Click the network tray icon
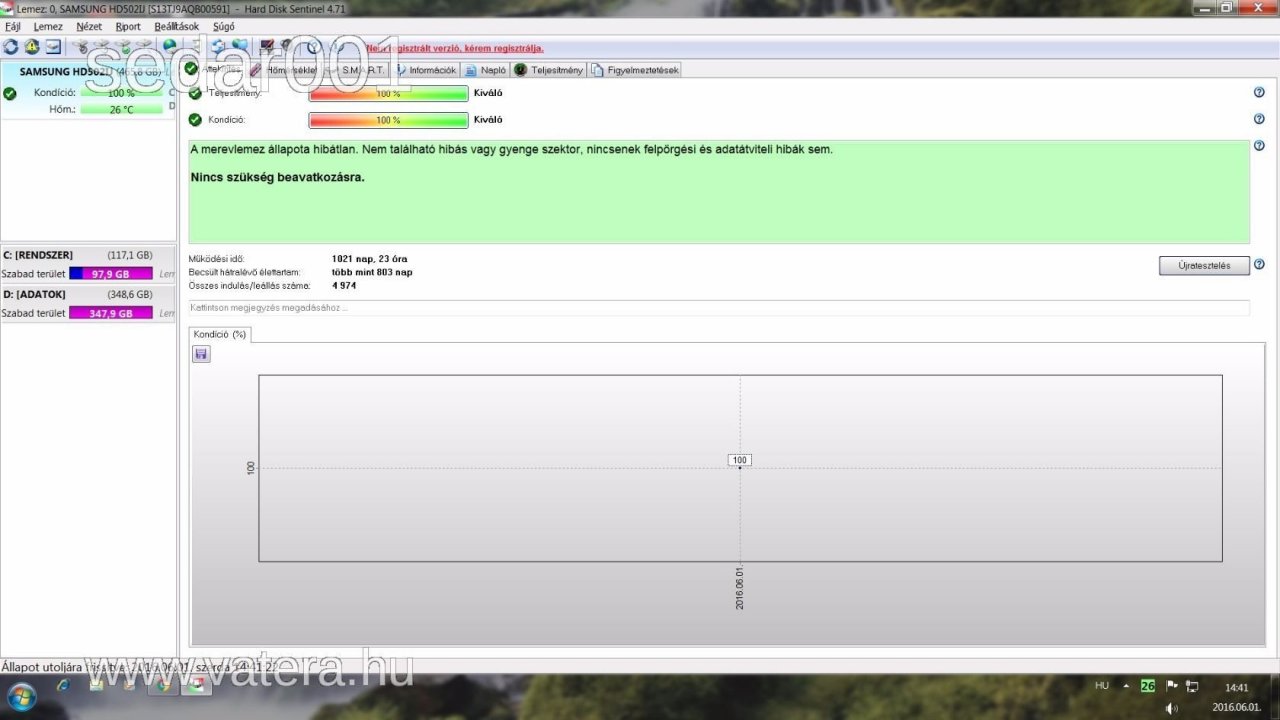 point(1192,686)
